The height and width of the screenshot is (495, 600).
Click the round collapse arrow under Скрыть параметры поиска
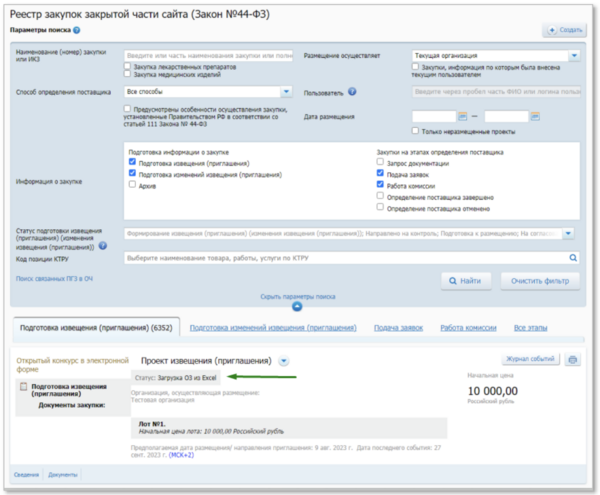[298, 305]
